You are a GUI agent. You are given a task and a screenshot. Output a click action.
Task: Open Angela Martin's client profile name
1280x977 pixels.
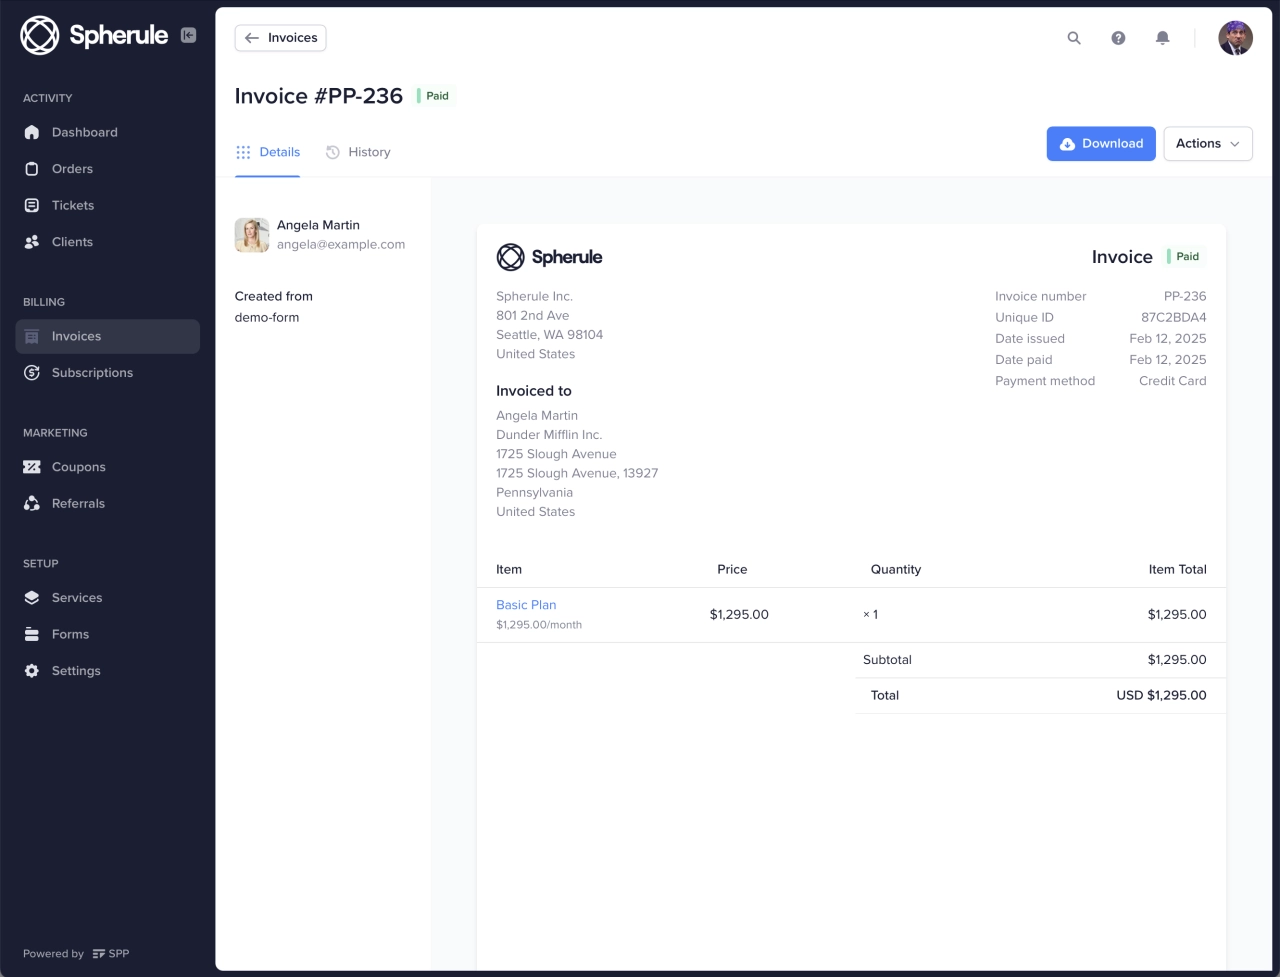point(318,225)
